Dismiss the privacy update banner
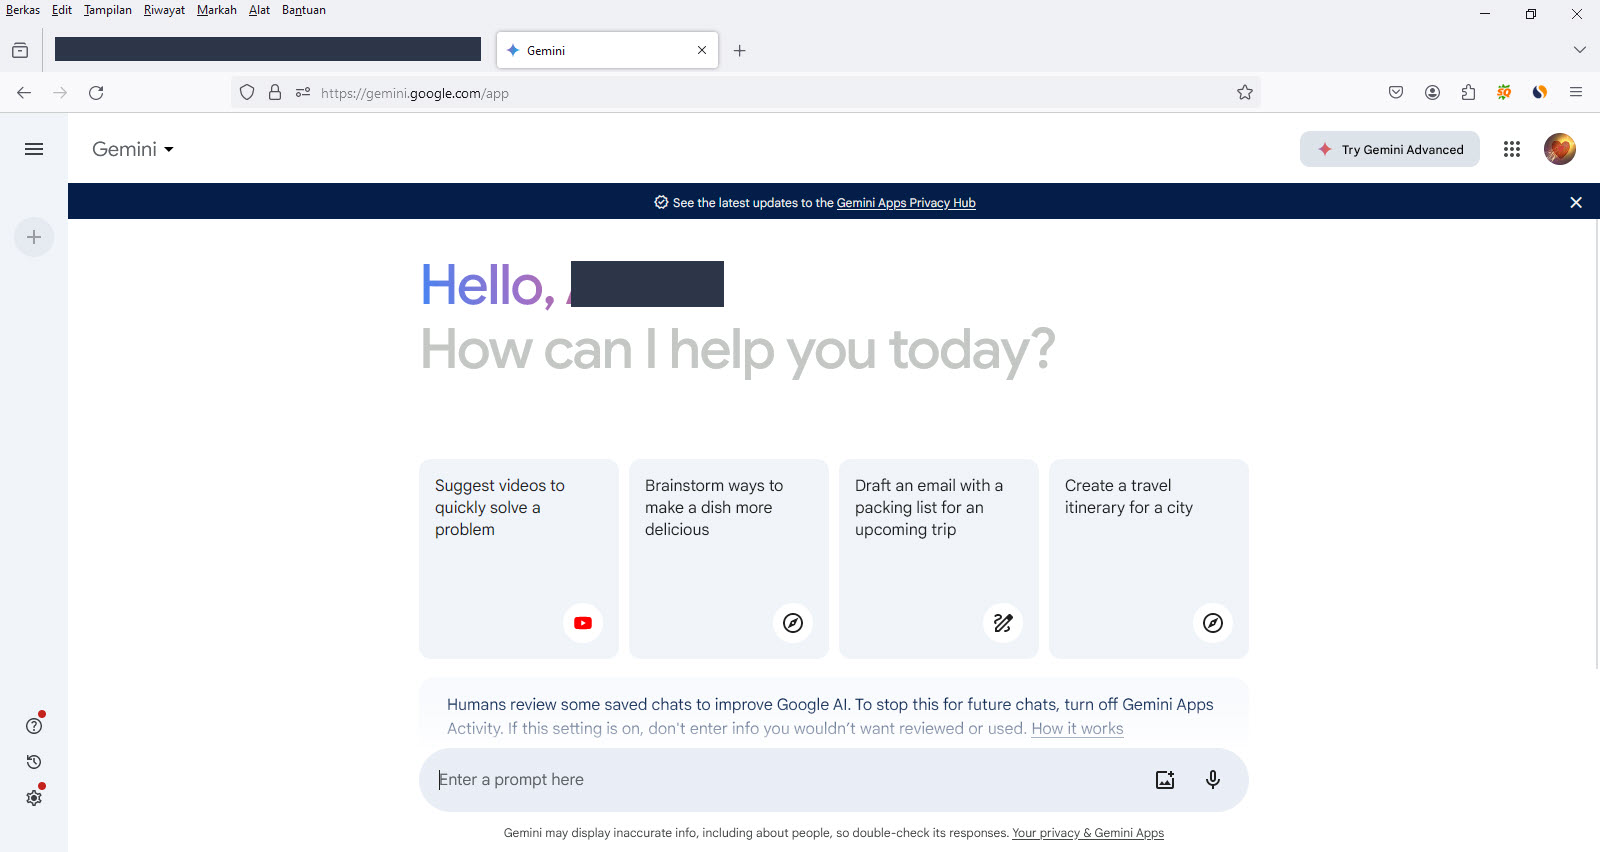 click(1575, 203)
